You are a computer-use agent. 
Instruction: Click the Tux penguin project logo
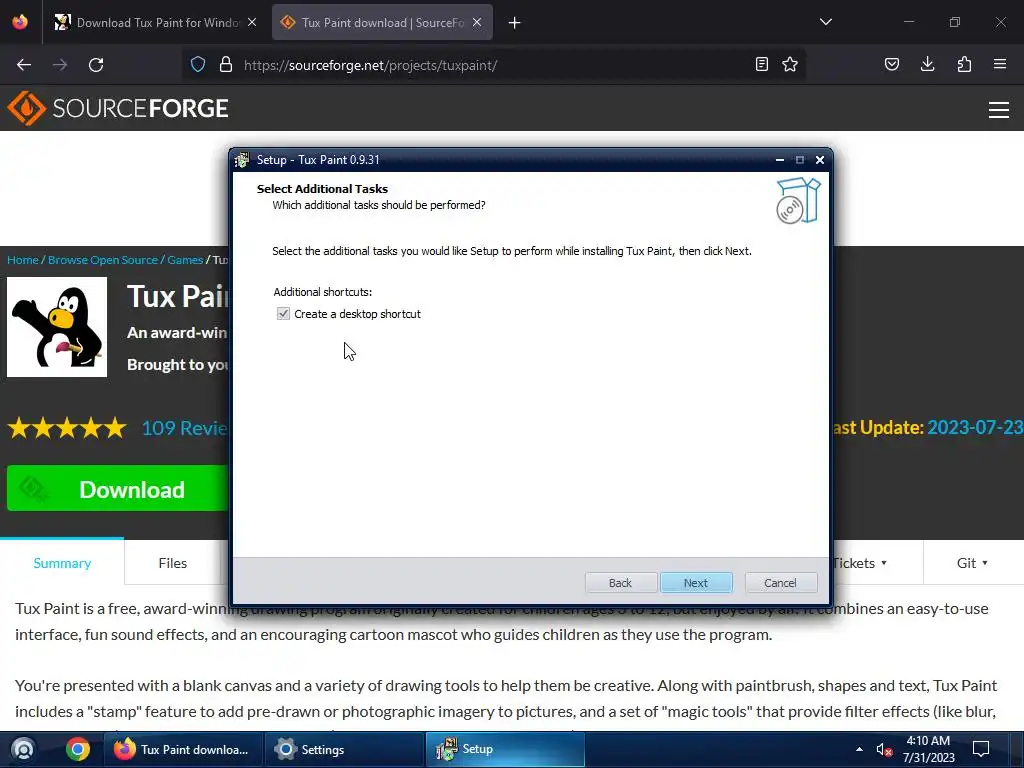(x=57, y=327)
